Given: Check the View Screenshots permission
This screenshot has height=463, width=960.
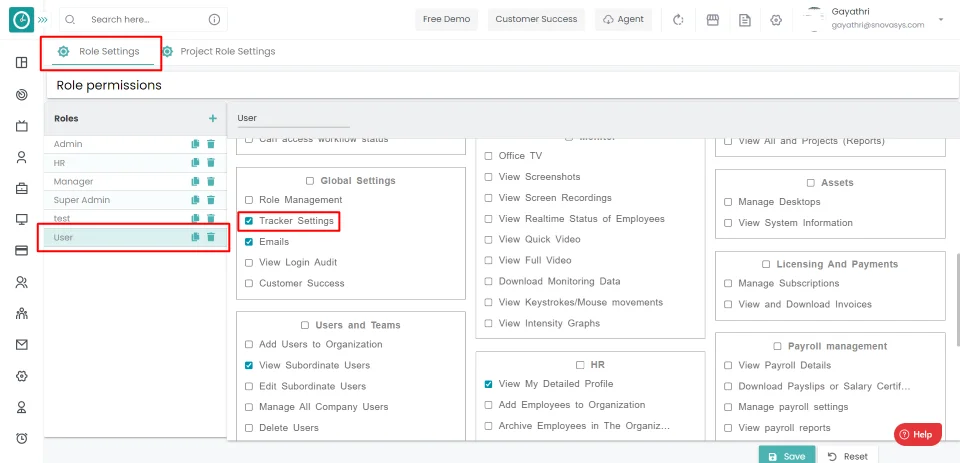Looking at the screenshot, I should [x=488, y=177].
